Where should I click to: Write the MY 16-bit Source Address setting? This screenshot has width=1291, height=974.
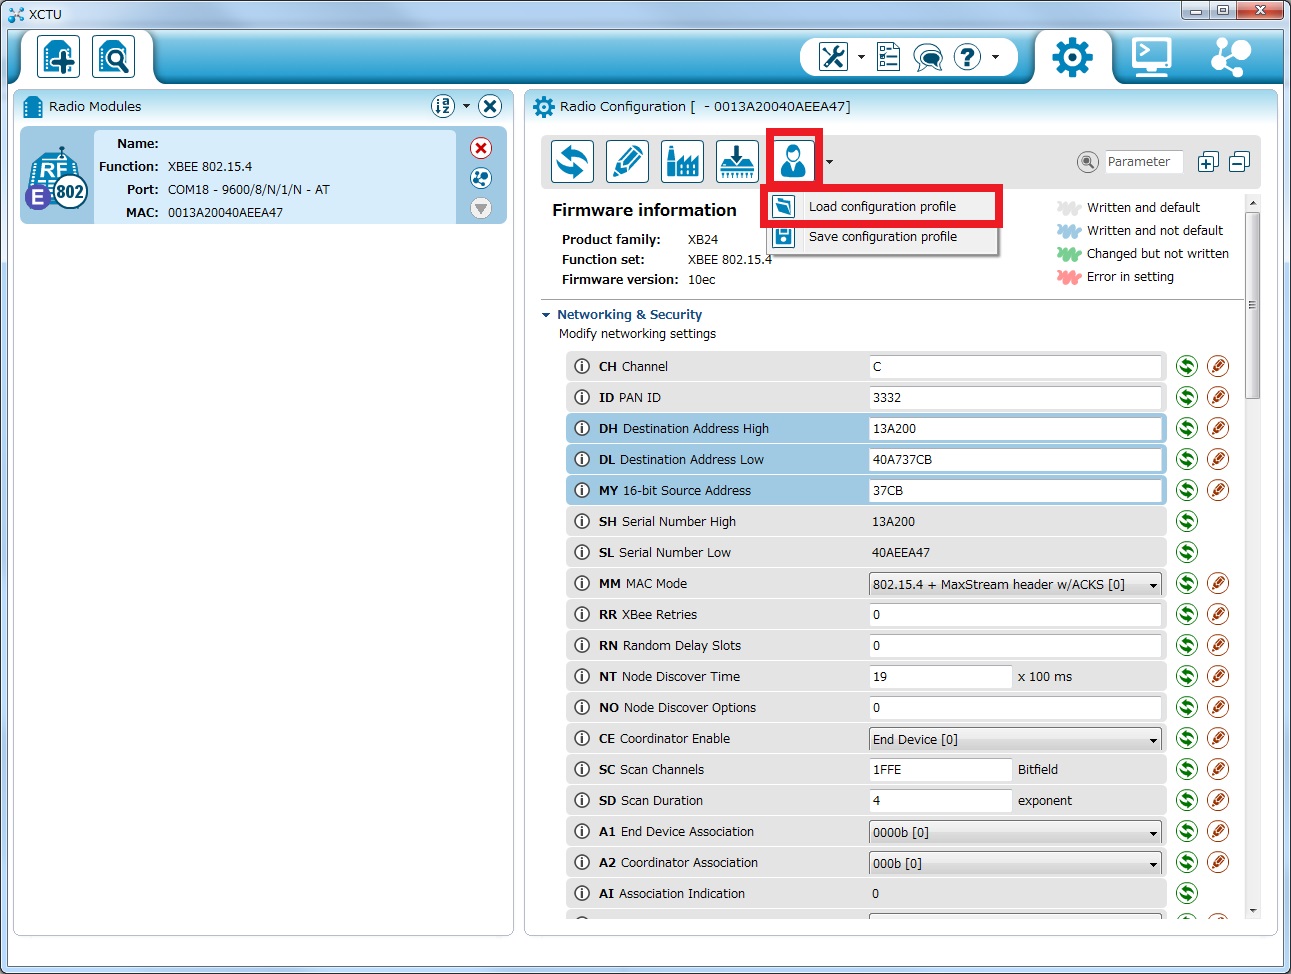click(1218, 490)
